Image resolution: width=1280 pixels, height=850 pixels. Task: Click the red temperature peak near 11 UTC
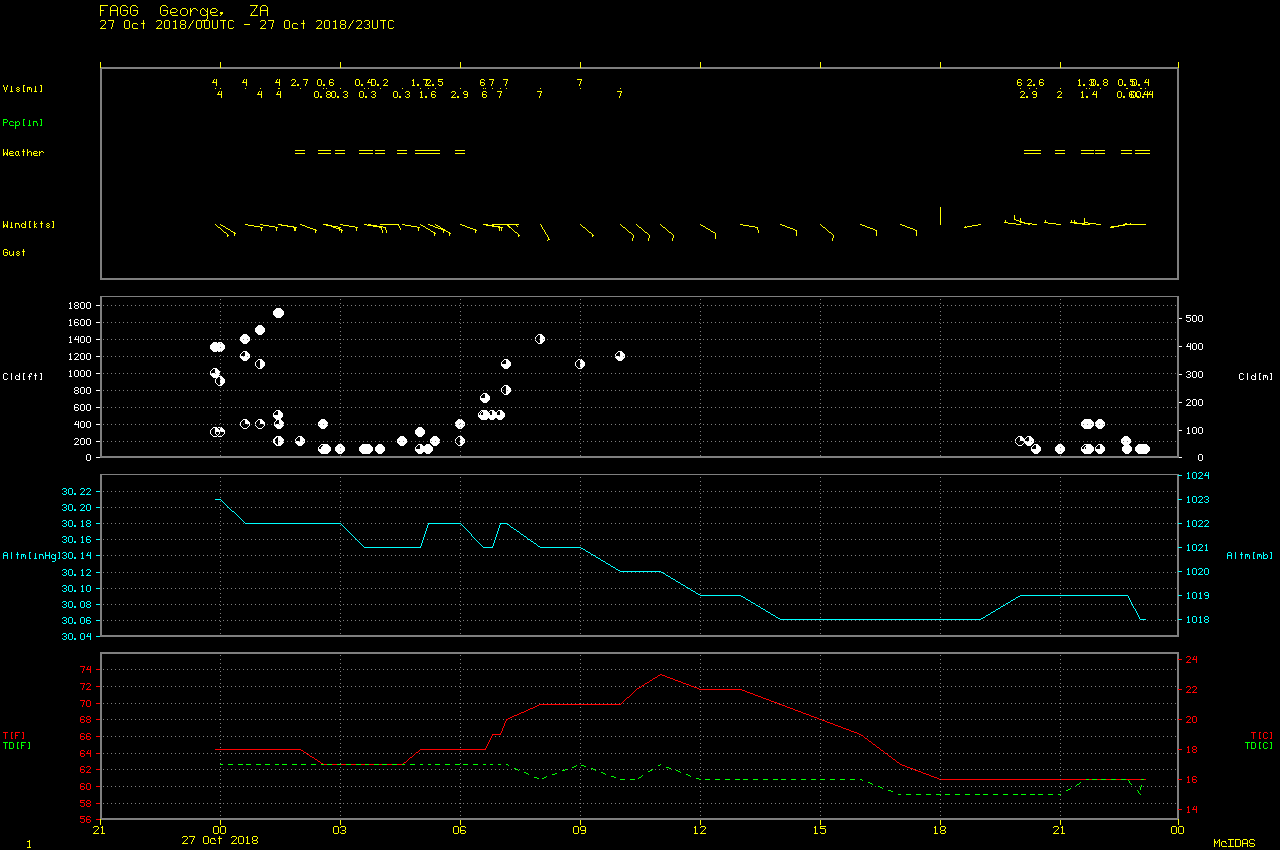[x=660, y=674]
